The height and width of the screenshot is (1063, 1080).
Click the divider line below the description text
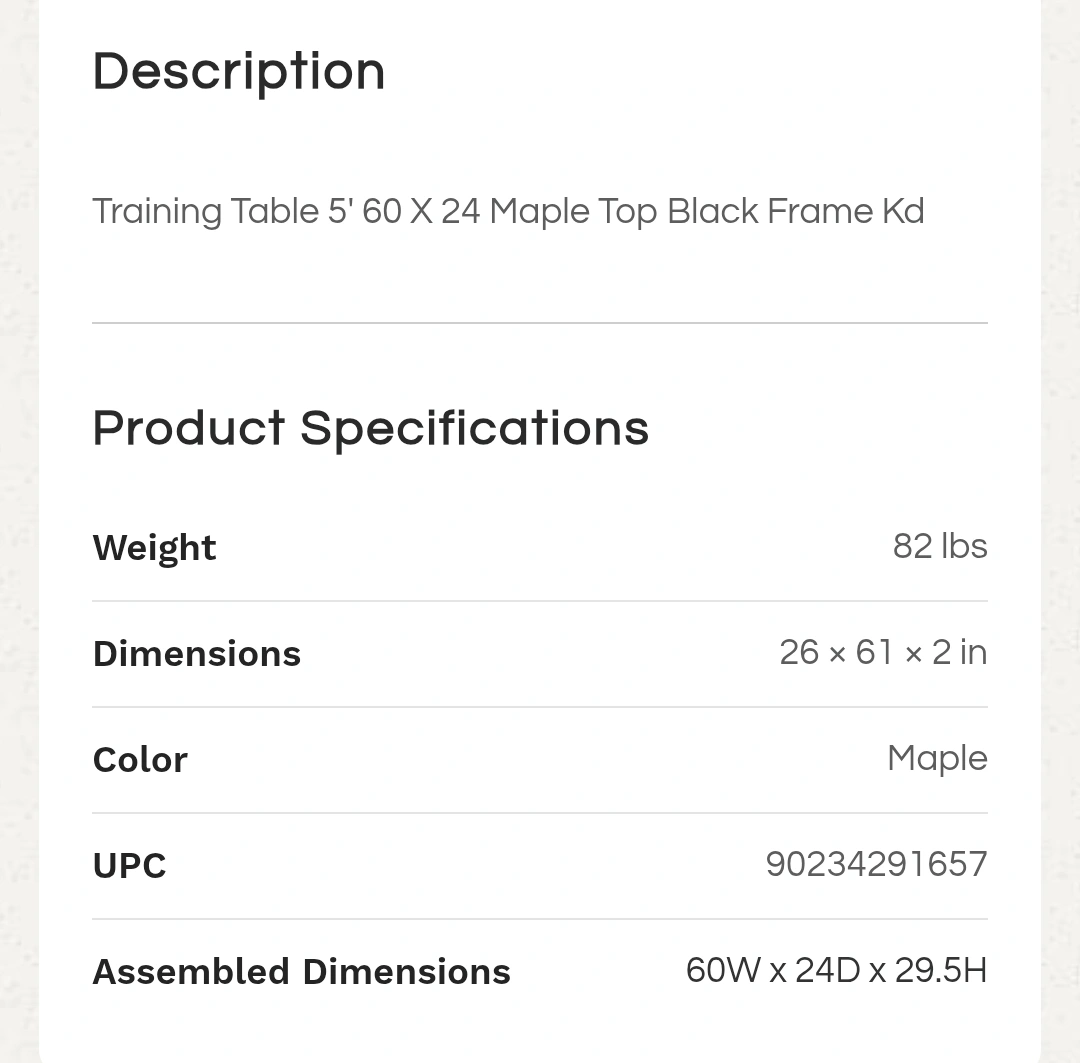click(x=539, y=323)
